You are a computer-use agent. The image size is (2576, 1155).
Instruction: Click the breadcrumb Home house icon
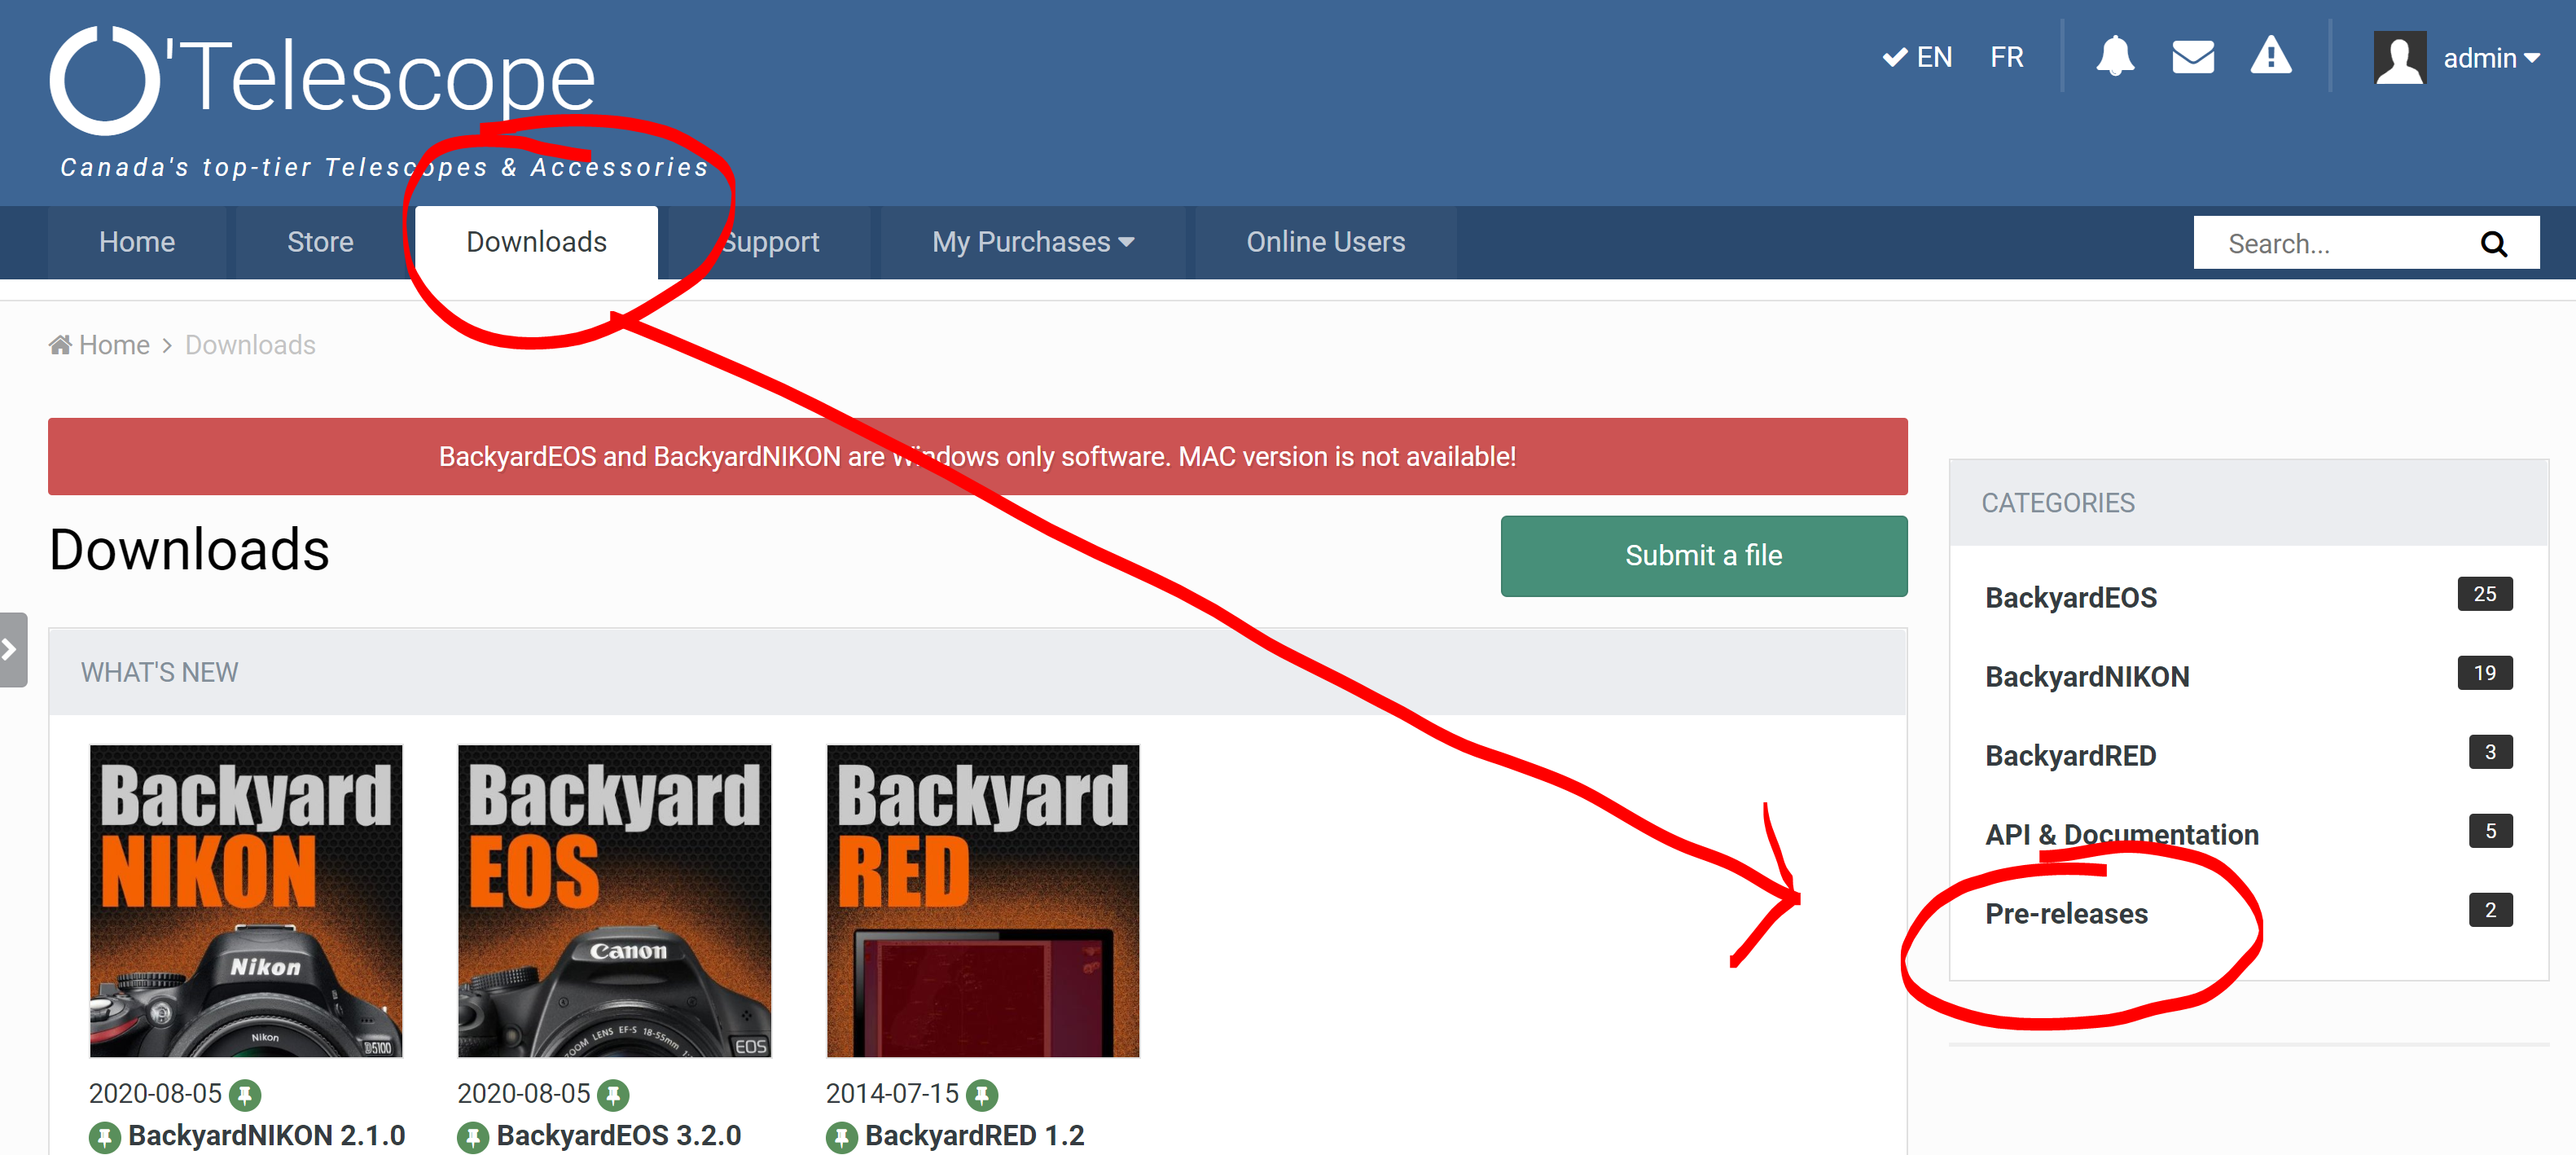coord(60,345)
